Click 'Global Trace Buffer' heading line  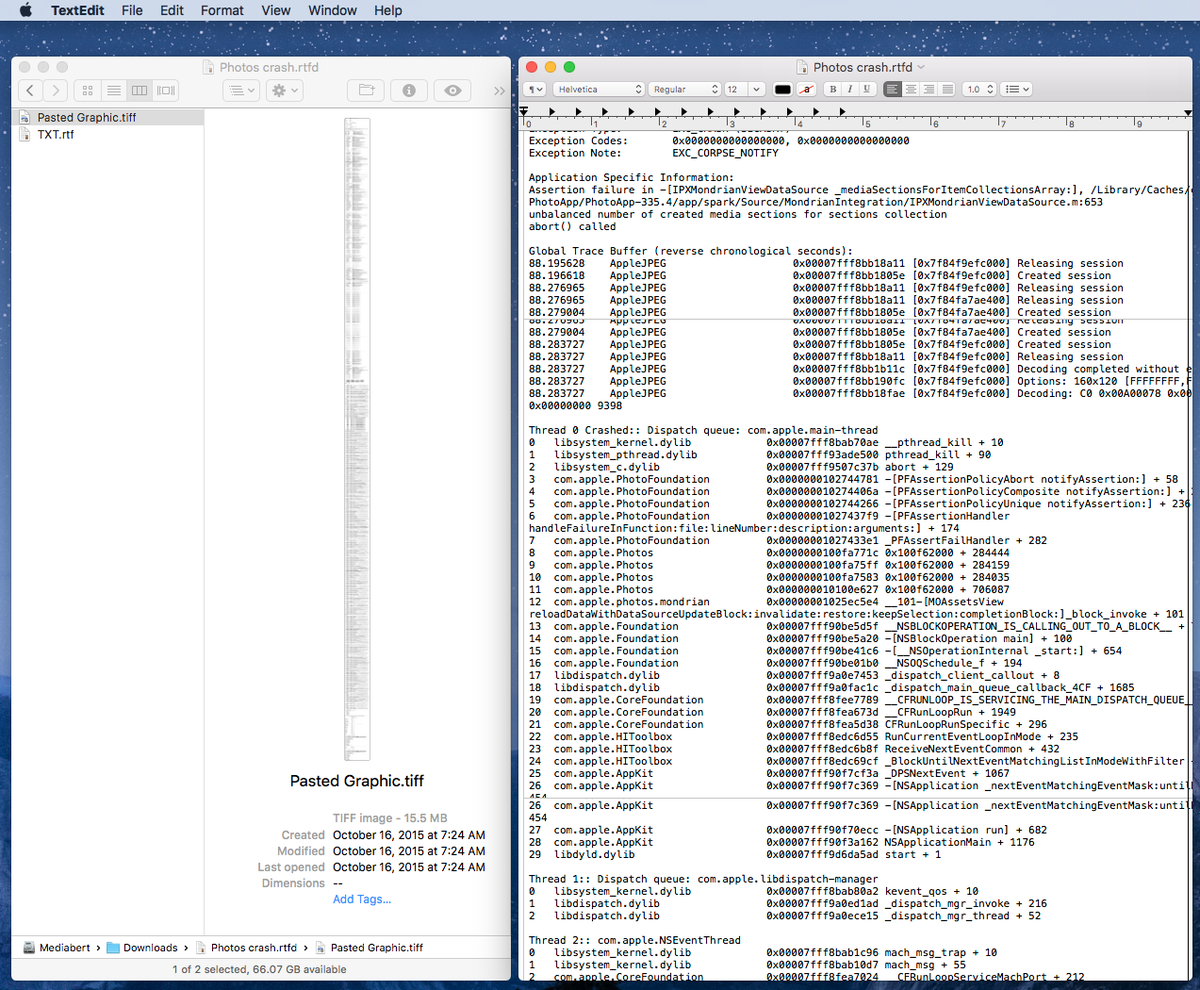click(691, 250)
